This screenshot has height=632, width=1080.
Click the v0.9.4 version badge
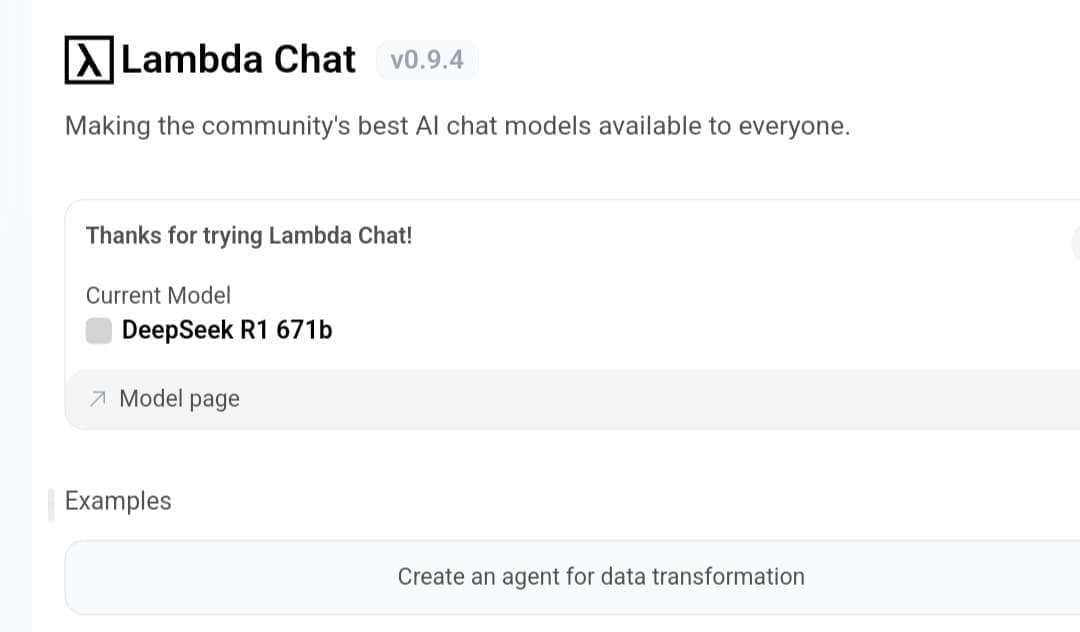coord(427,60)
